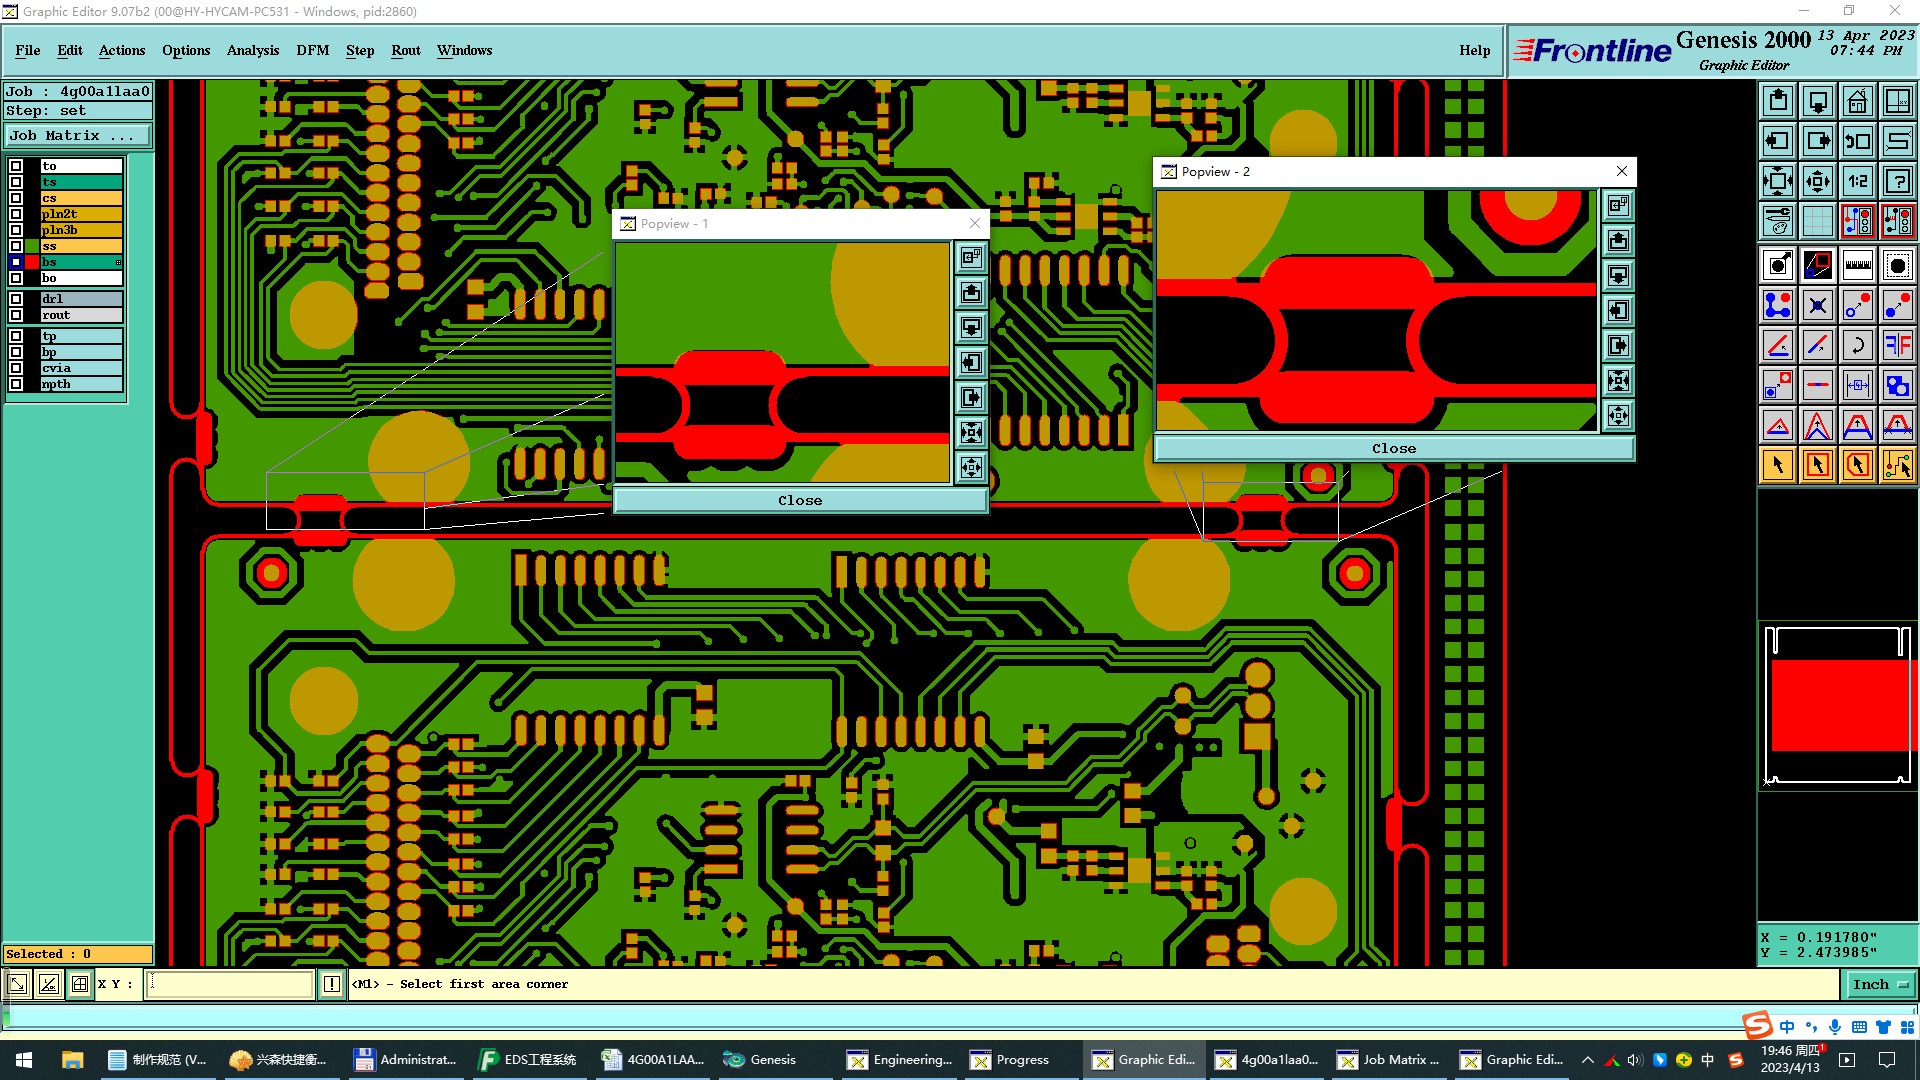Expand the hidden system tray icons chevron

point(1588,1060)
